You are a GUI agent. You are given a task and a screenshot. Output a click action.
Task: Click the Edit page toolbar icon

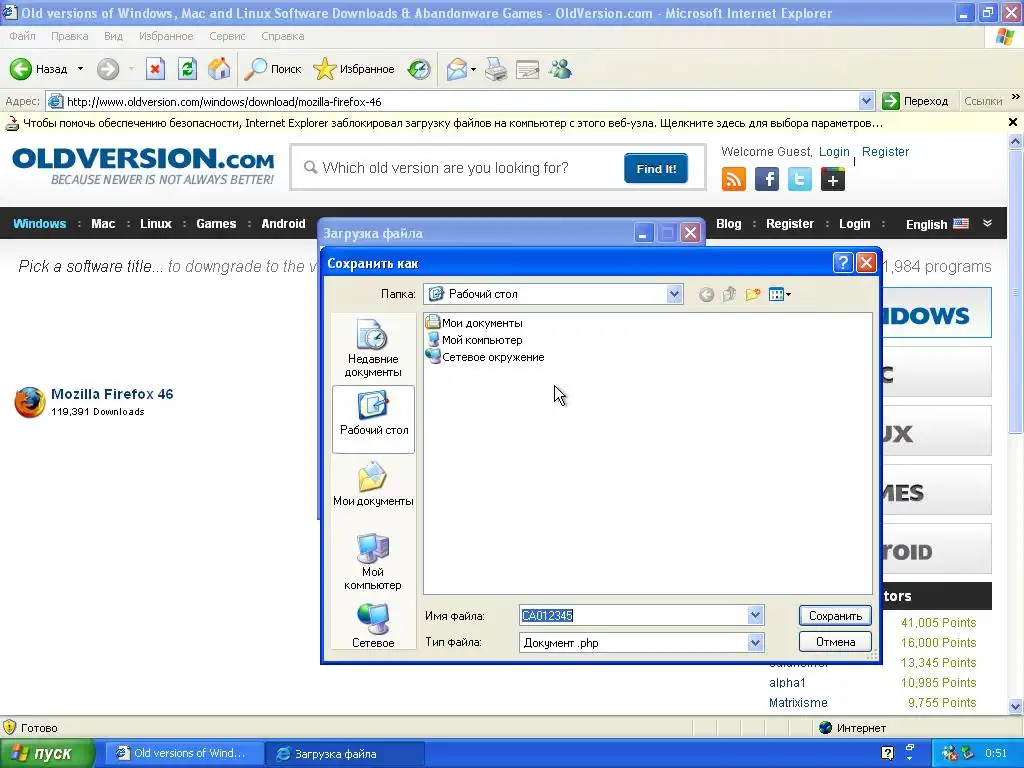(528, 69)
